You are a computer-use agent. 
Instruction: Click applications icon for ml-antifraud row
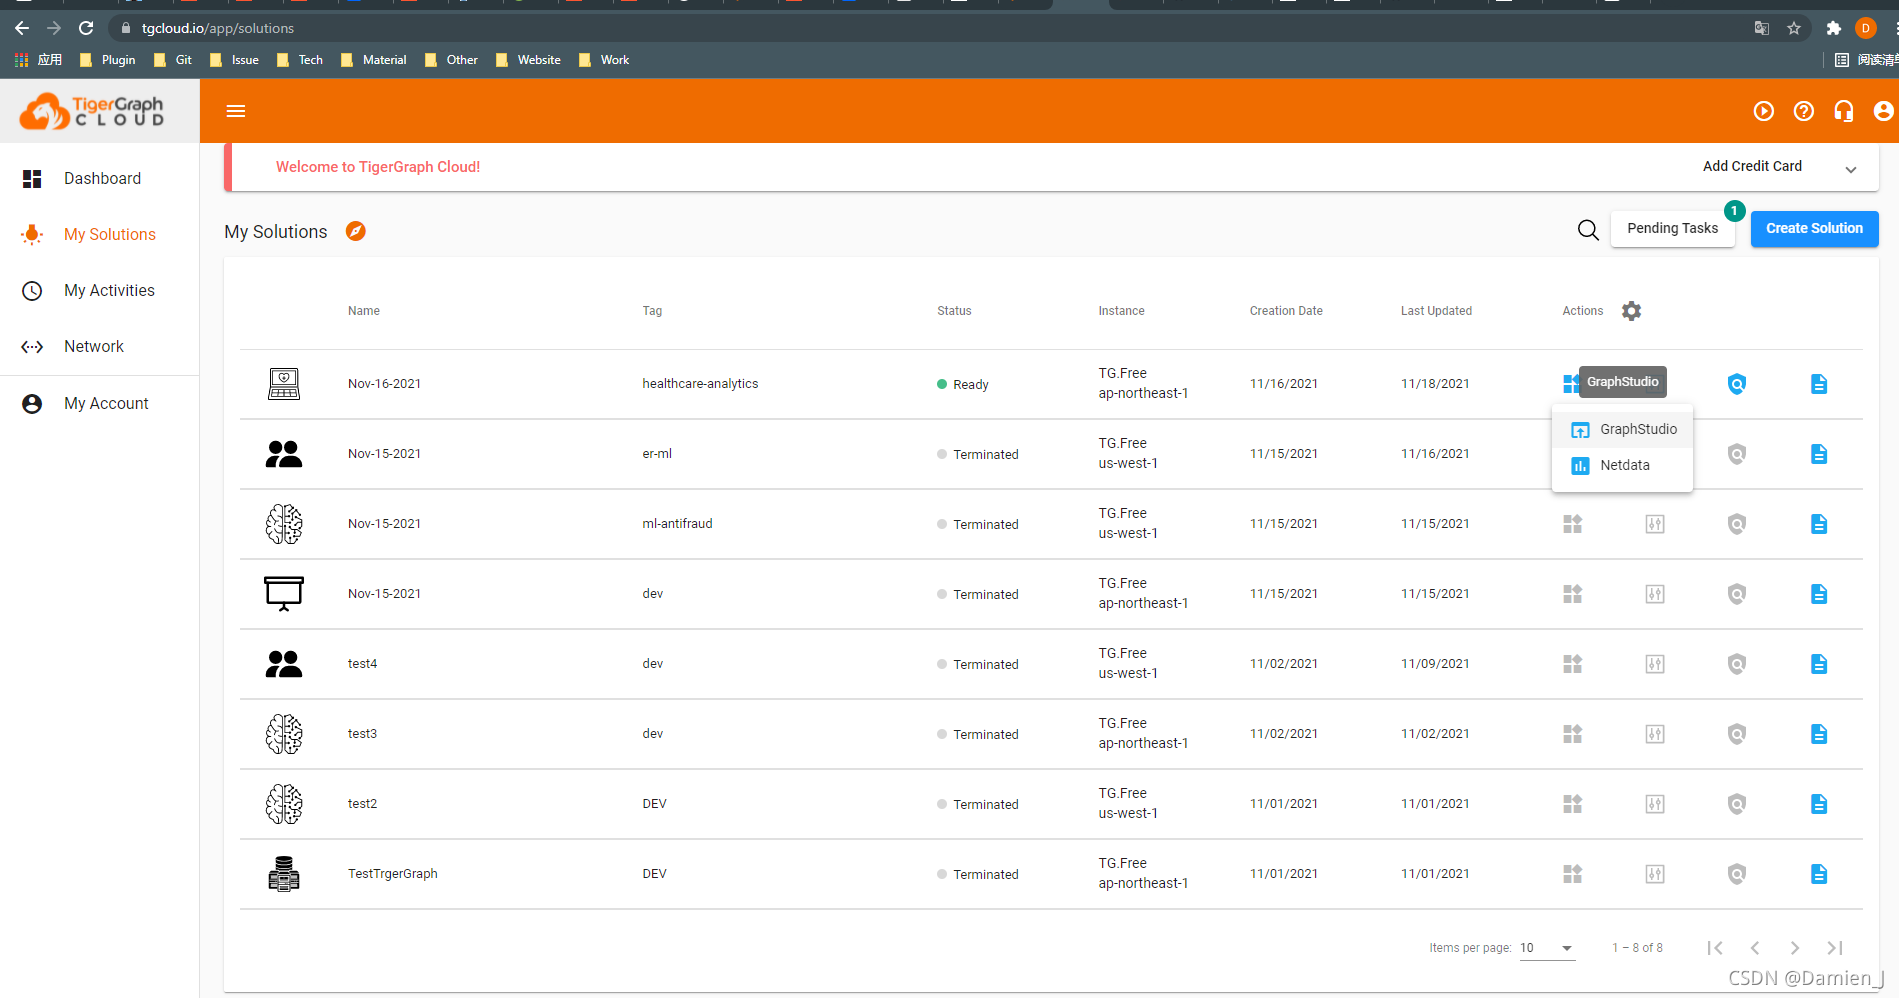point(1573,524)
